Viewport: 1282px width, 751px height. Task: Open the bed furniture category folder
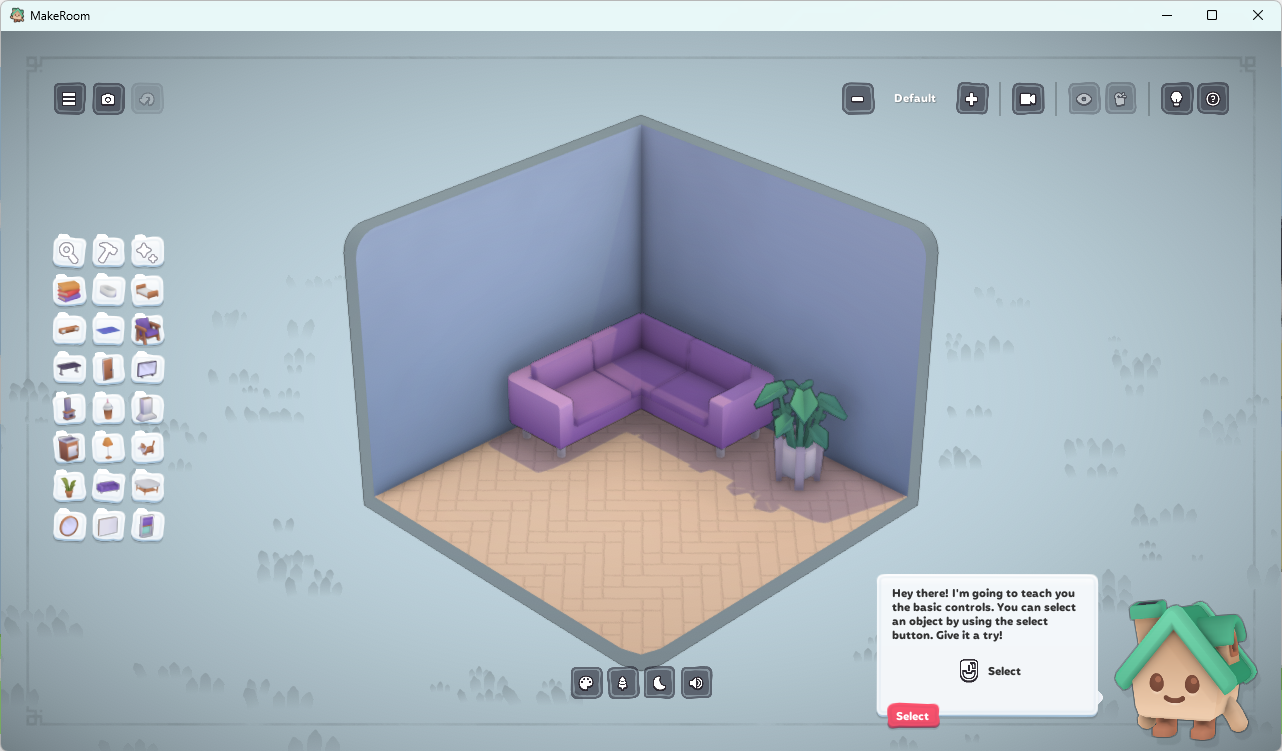147,291
